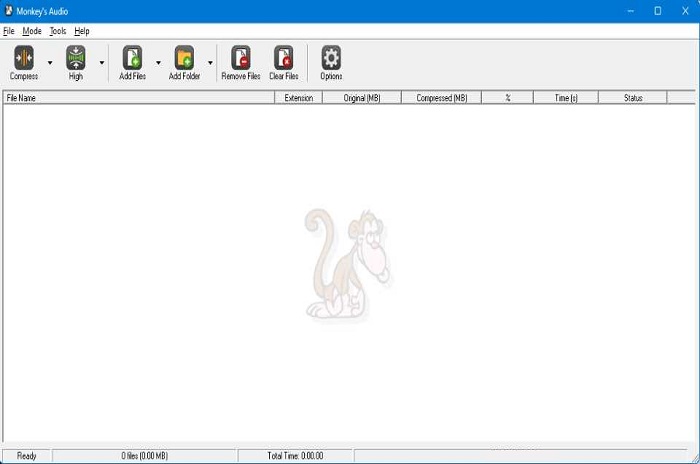Open the Options gear icon
This screenshot has height=464, width=700.
click(331, 58)
